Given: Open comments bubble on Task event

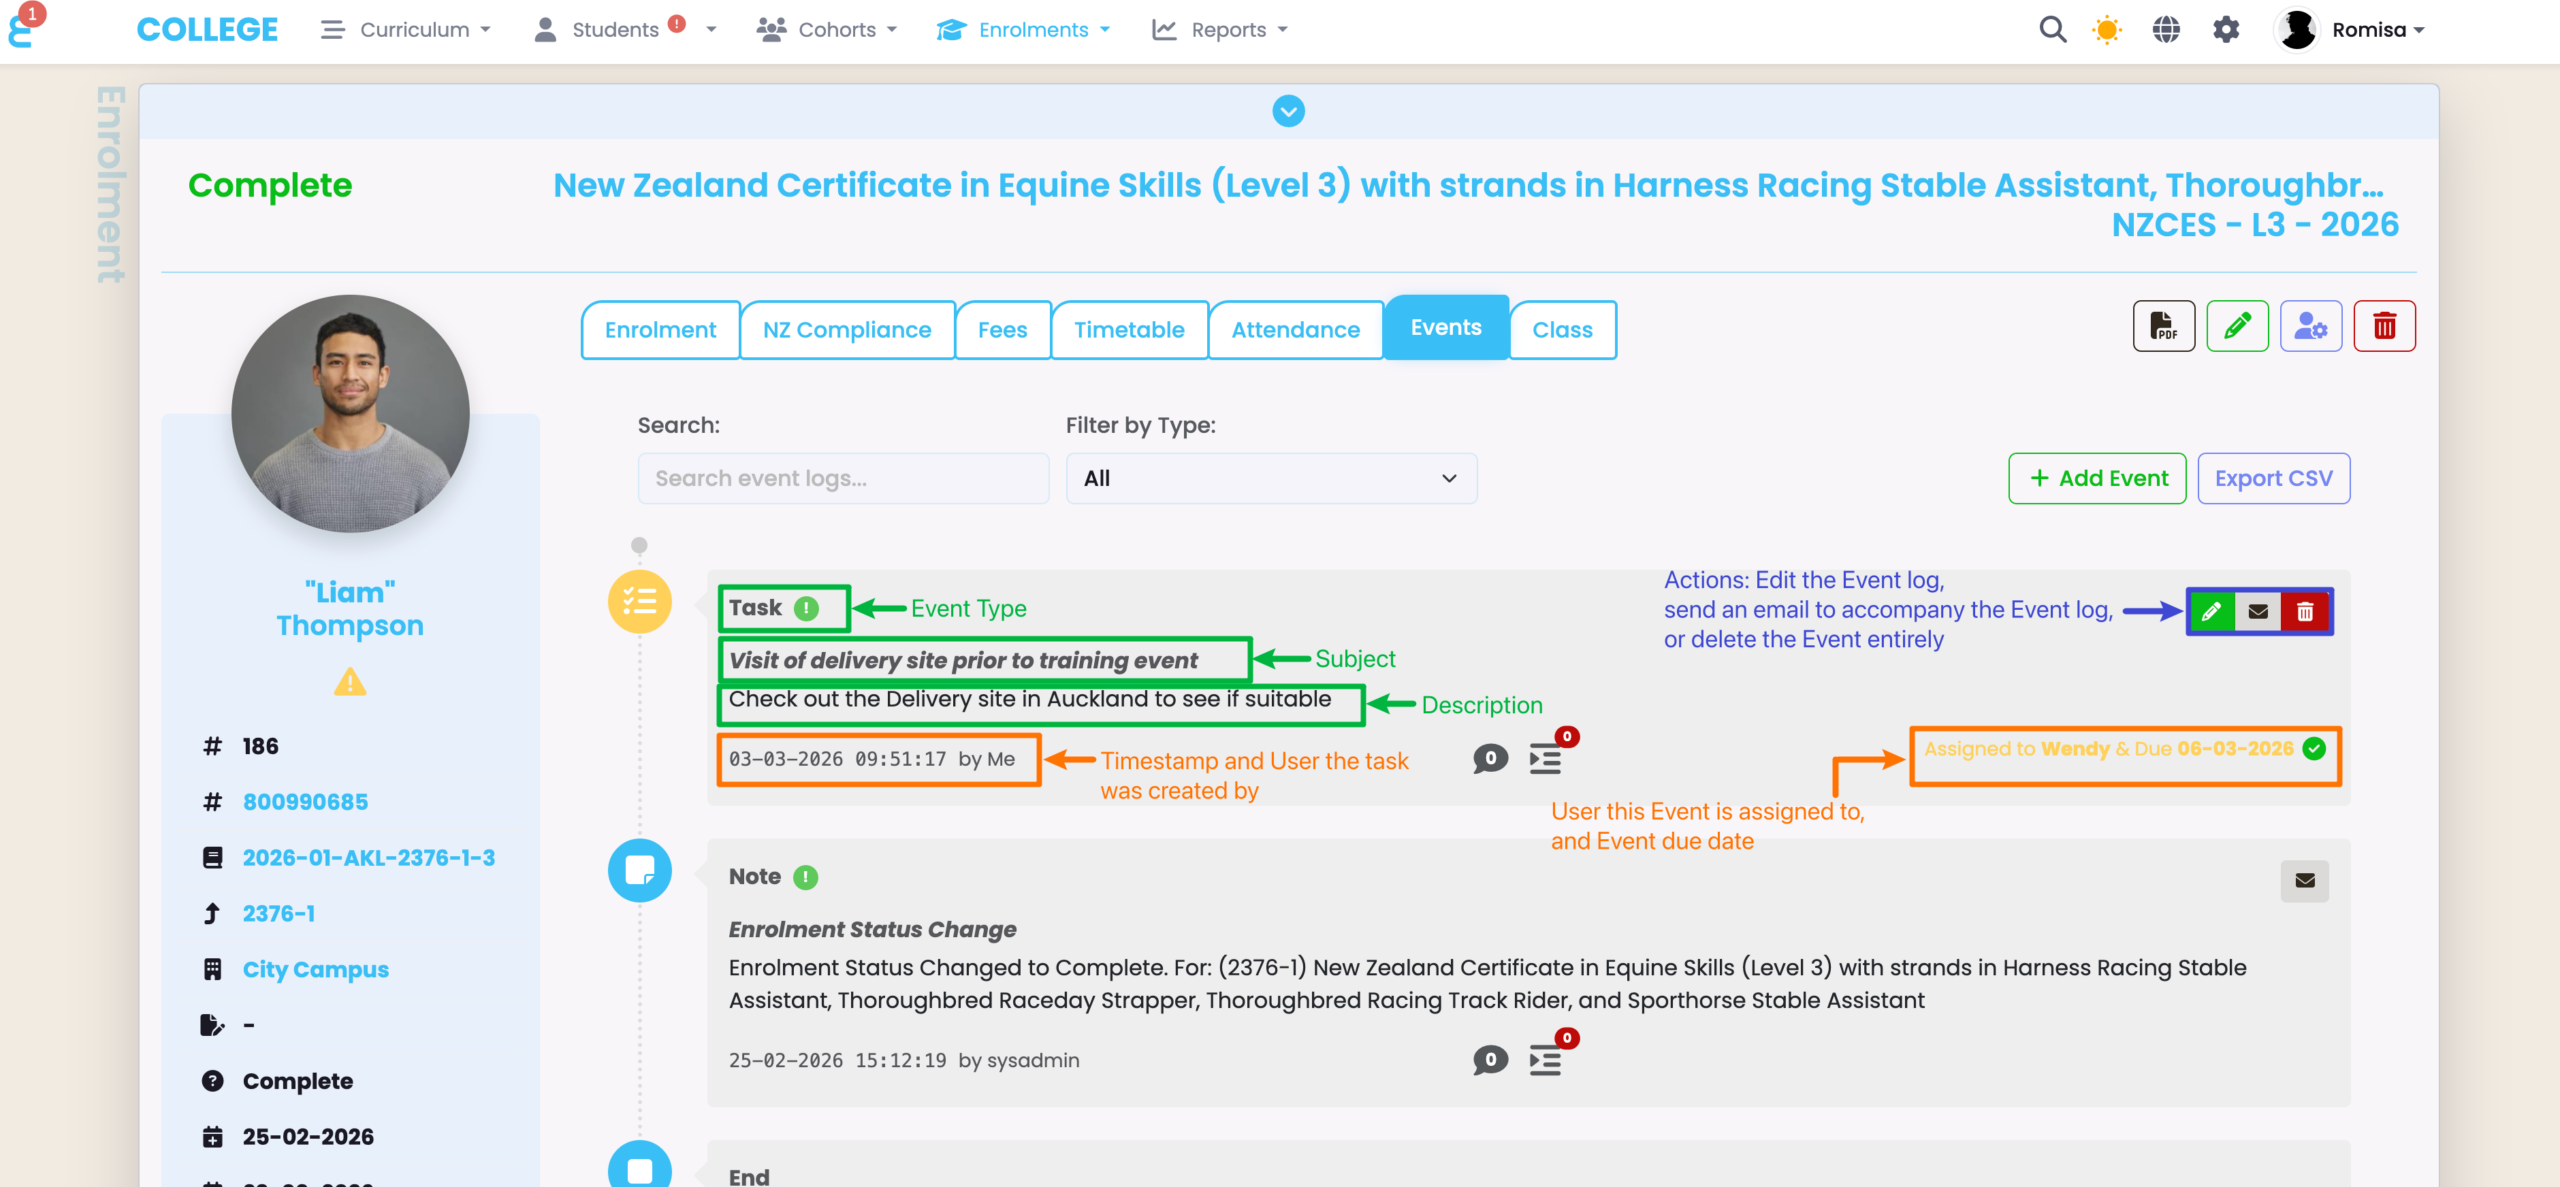Looking at the screenshot, I should click(x=1490, y=758).
